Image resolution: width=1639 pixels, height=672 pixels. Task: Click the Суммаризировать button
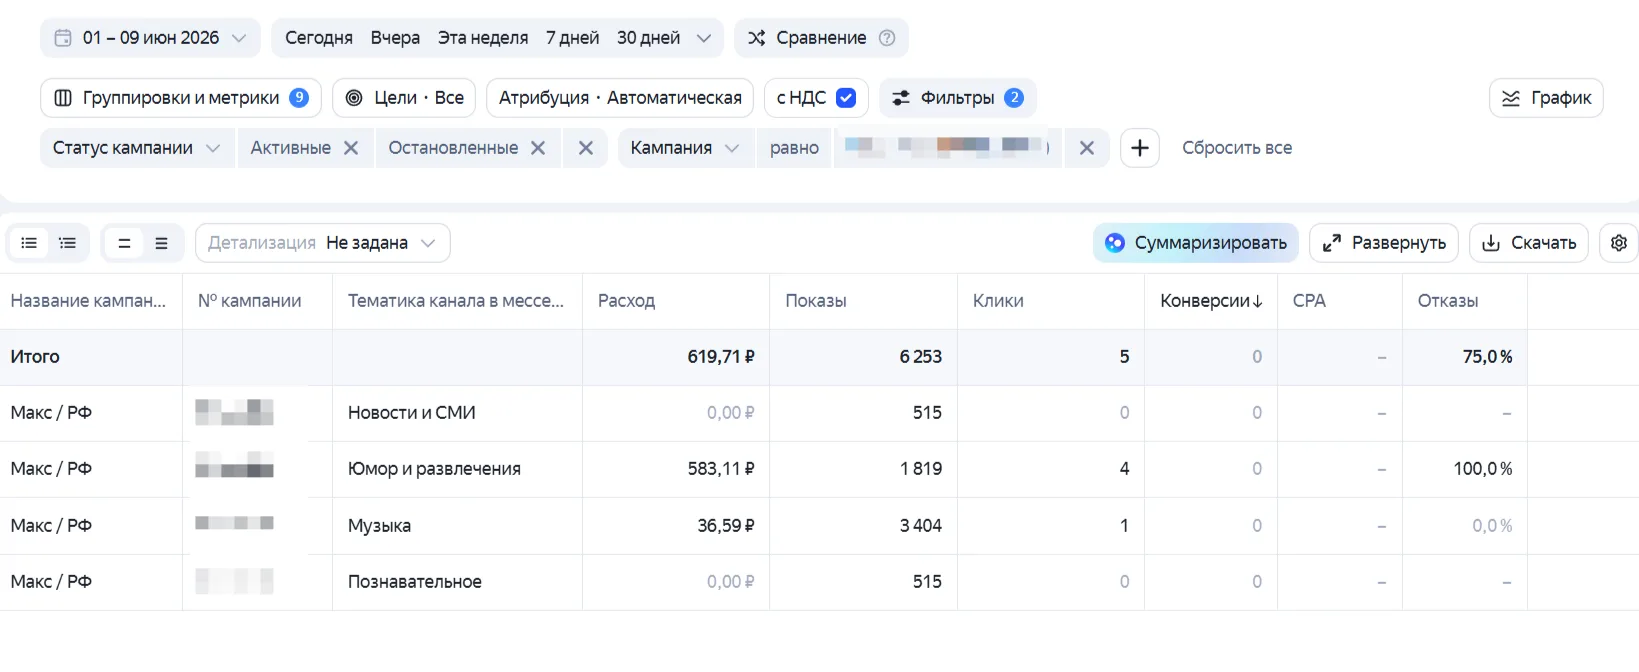tap(1196, 243)
